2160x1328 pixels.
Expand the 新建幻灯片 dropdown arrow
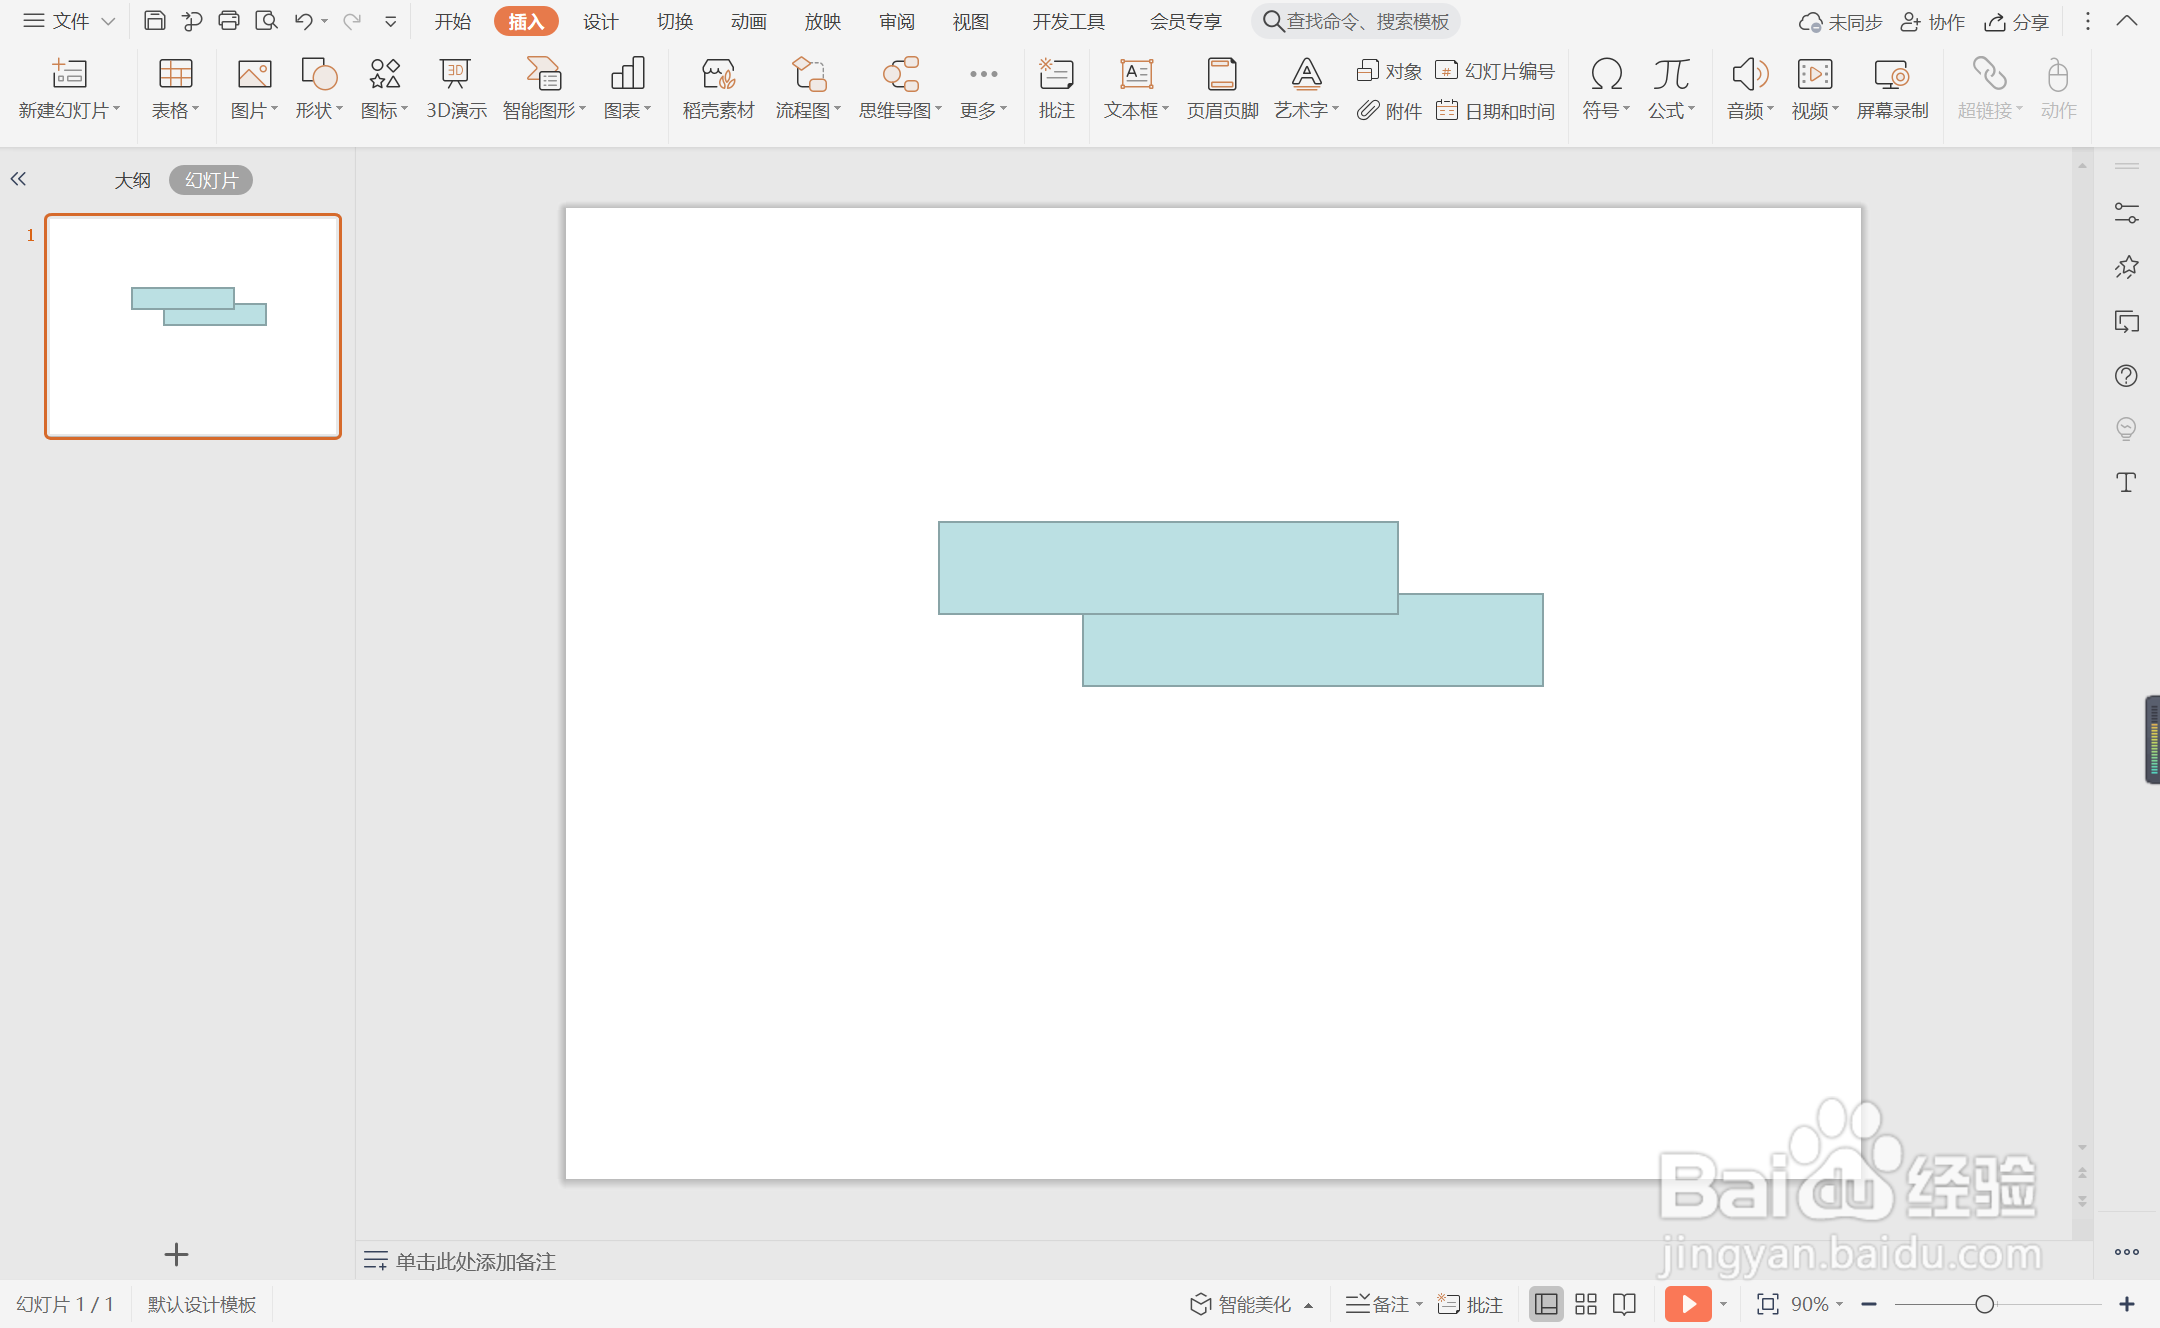click(x=117, y=110)
